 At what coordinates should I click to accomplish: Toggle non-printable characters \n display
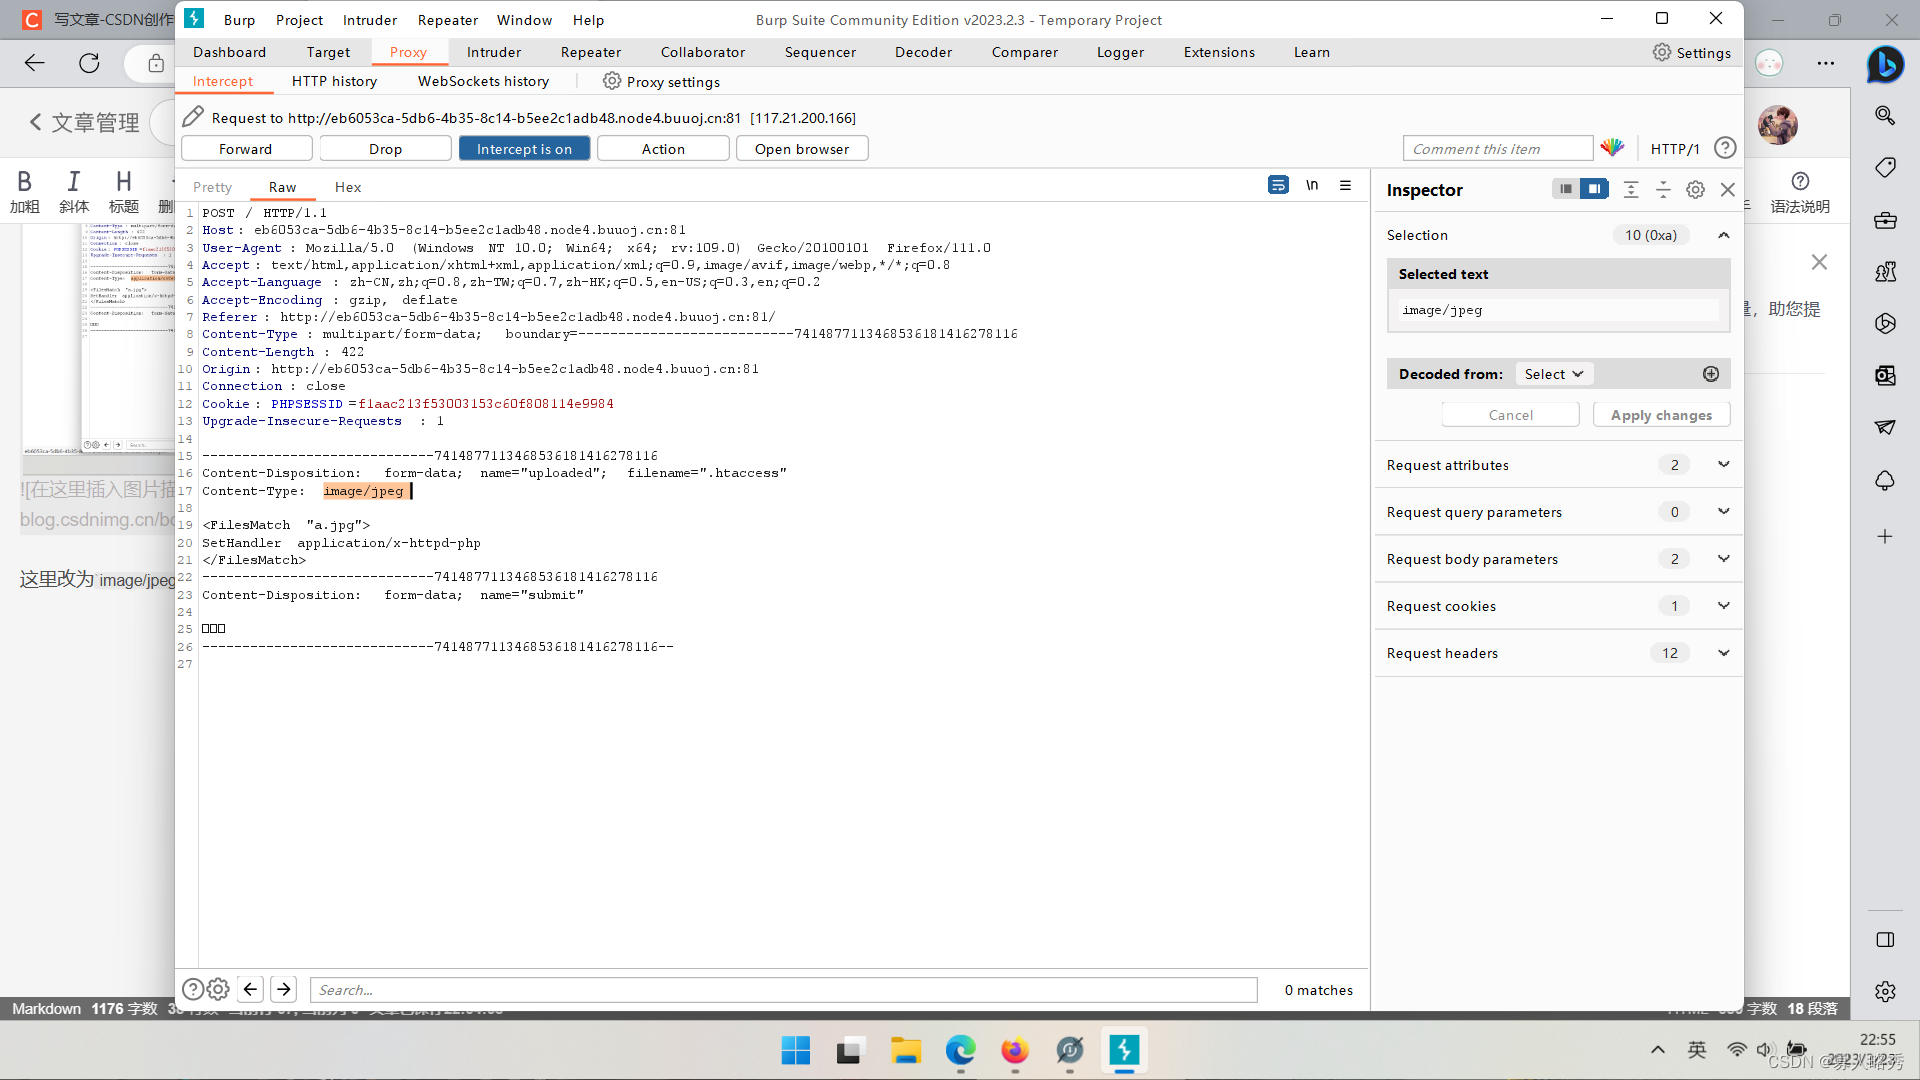tap(1312, 185)
